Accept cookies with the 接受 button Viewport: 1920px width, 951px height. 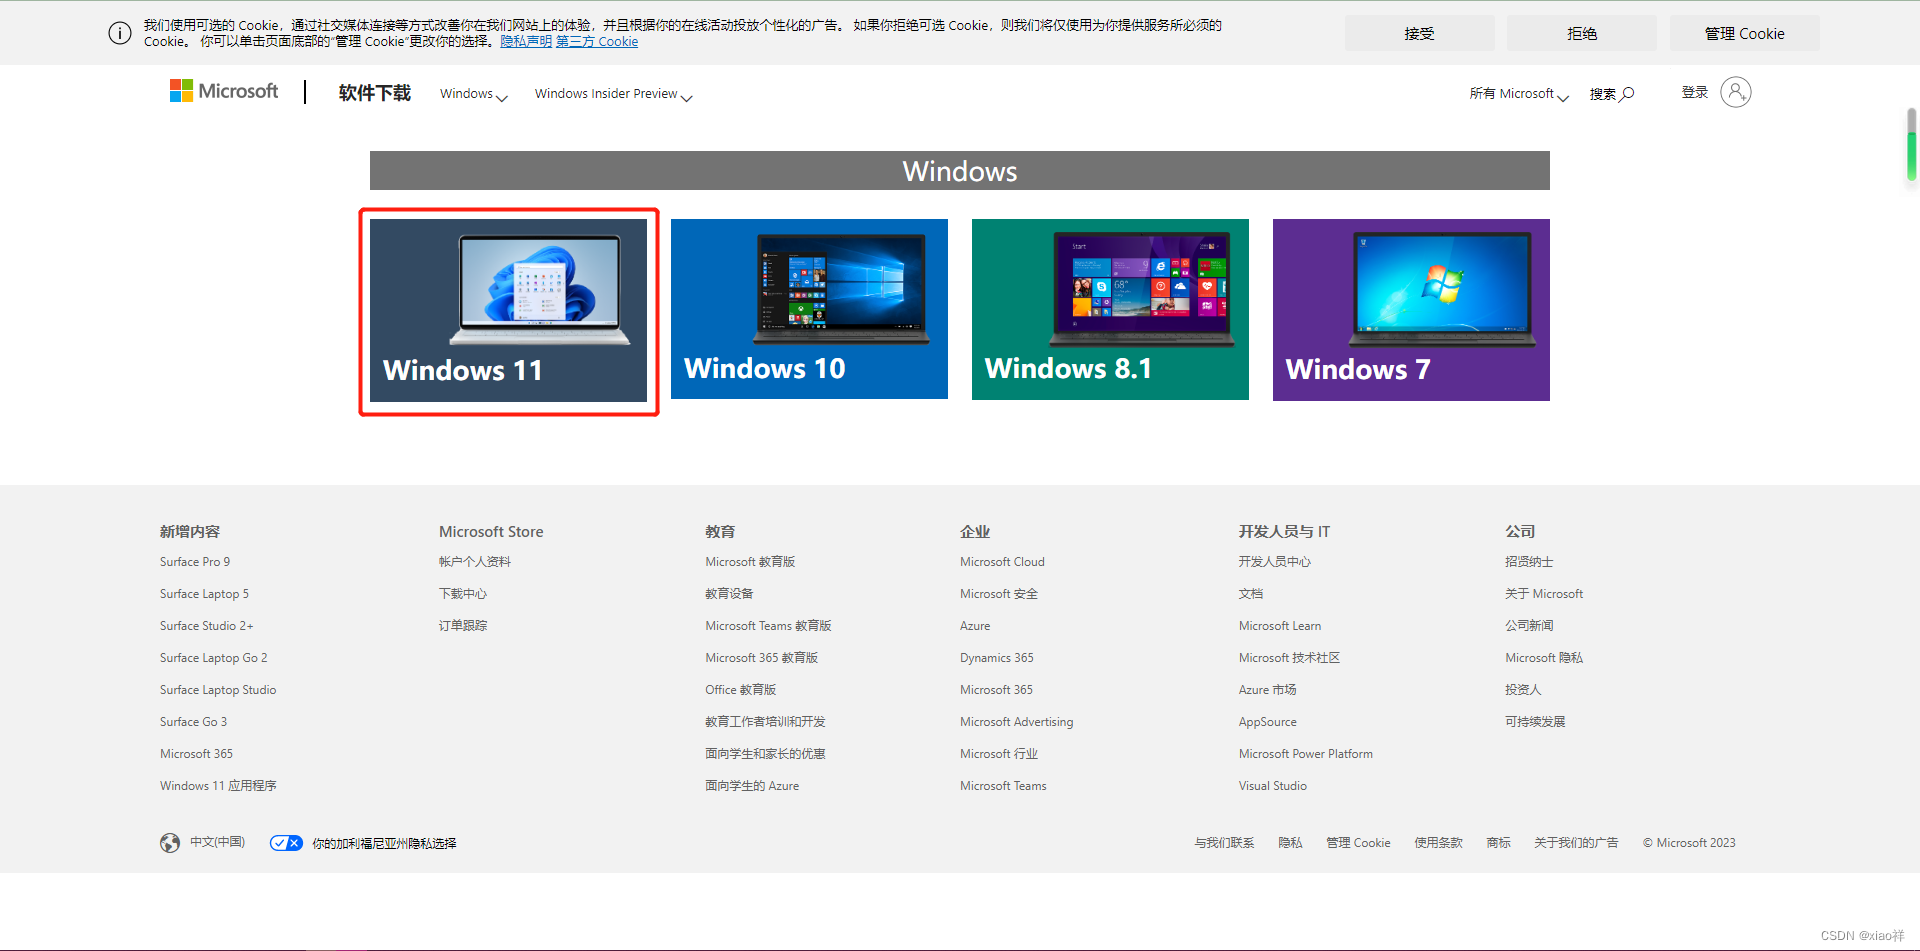pos(1418,33)
